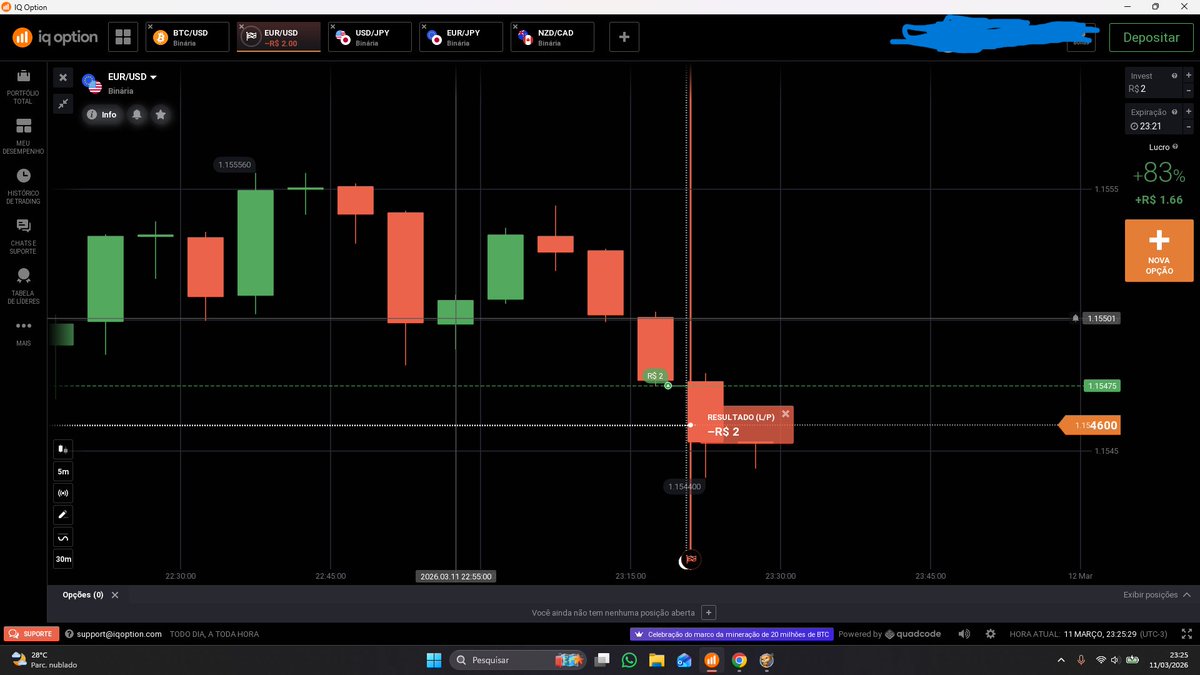Click the Windows Start button
Screen dimensions: 1200x675
[434, 660]
